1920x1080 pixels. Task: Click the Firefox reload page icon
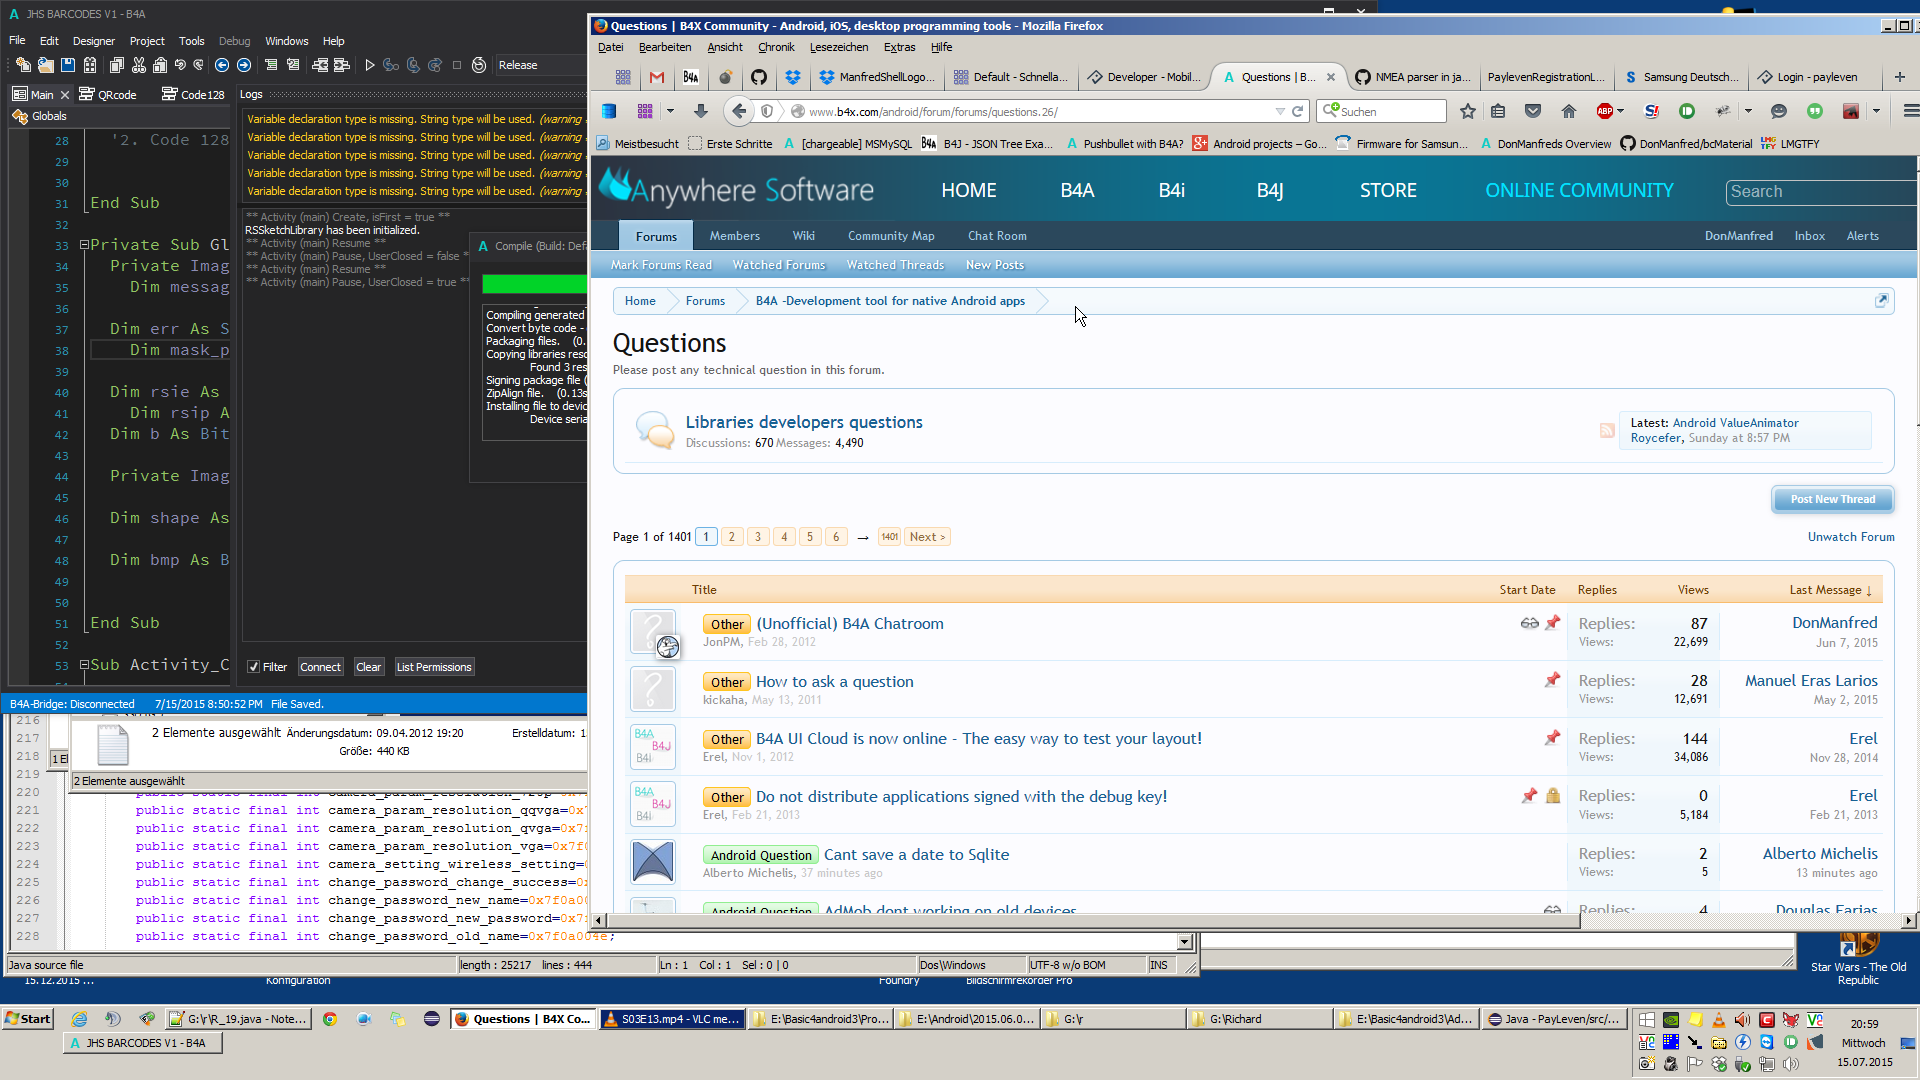(x=1298, y=111)
